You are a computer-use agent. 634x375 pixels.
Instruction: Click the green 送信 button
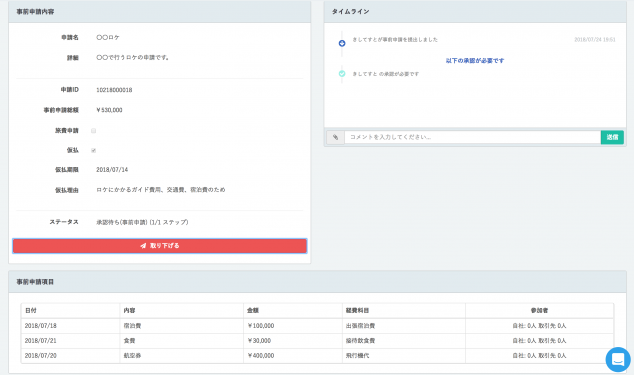[612, 137]
